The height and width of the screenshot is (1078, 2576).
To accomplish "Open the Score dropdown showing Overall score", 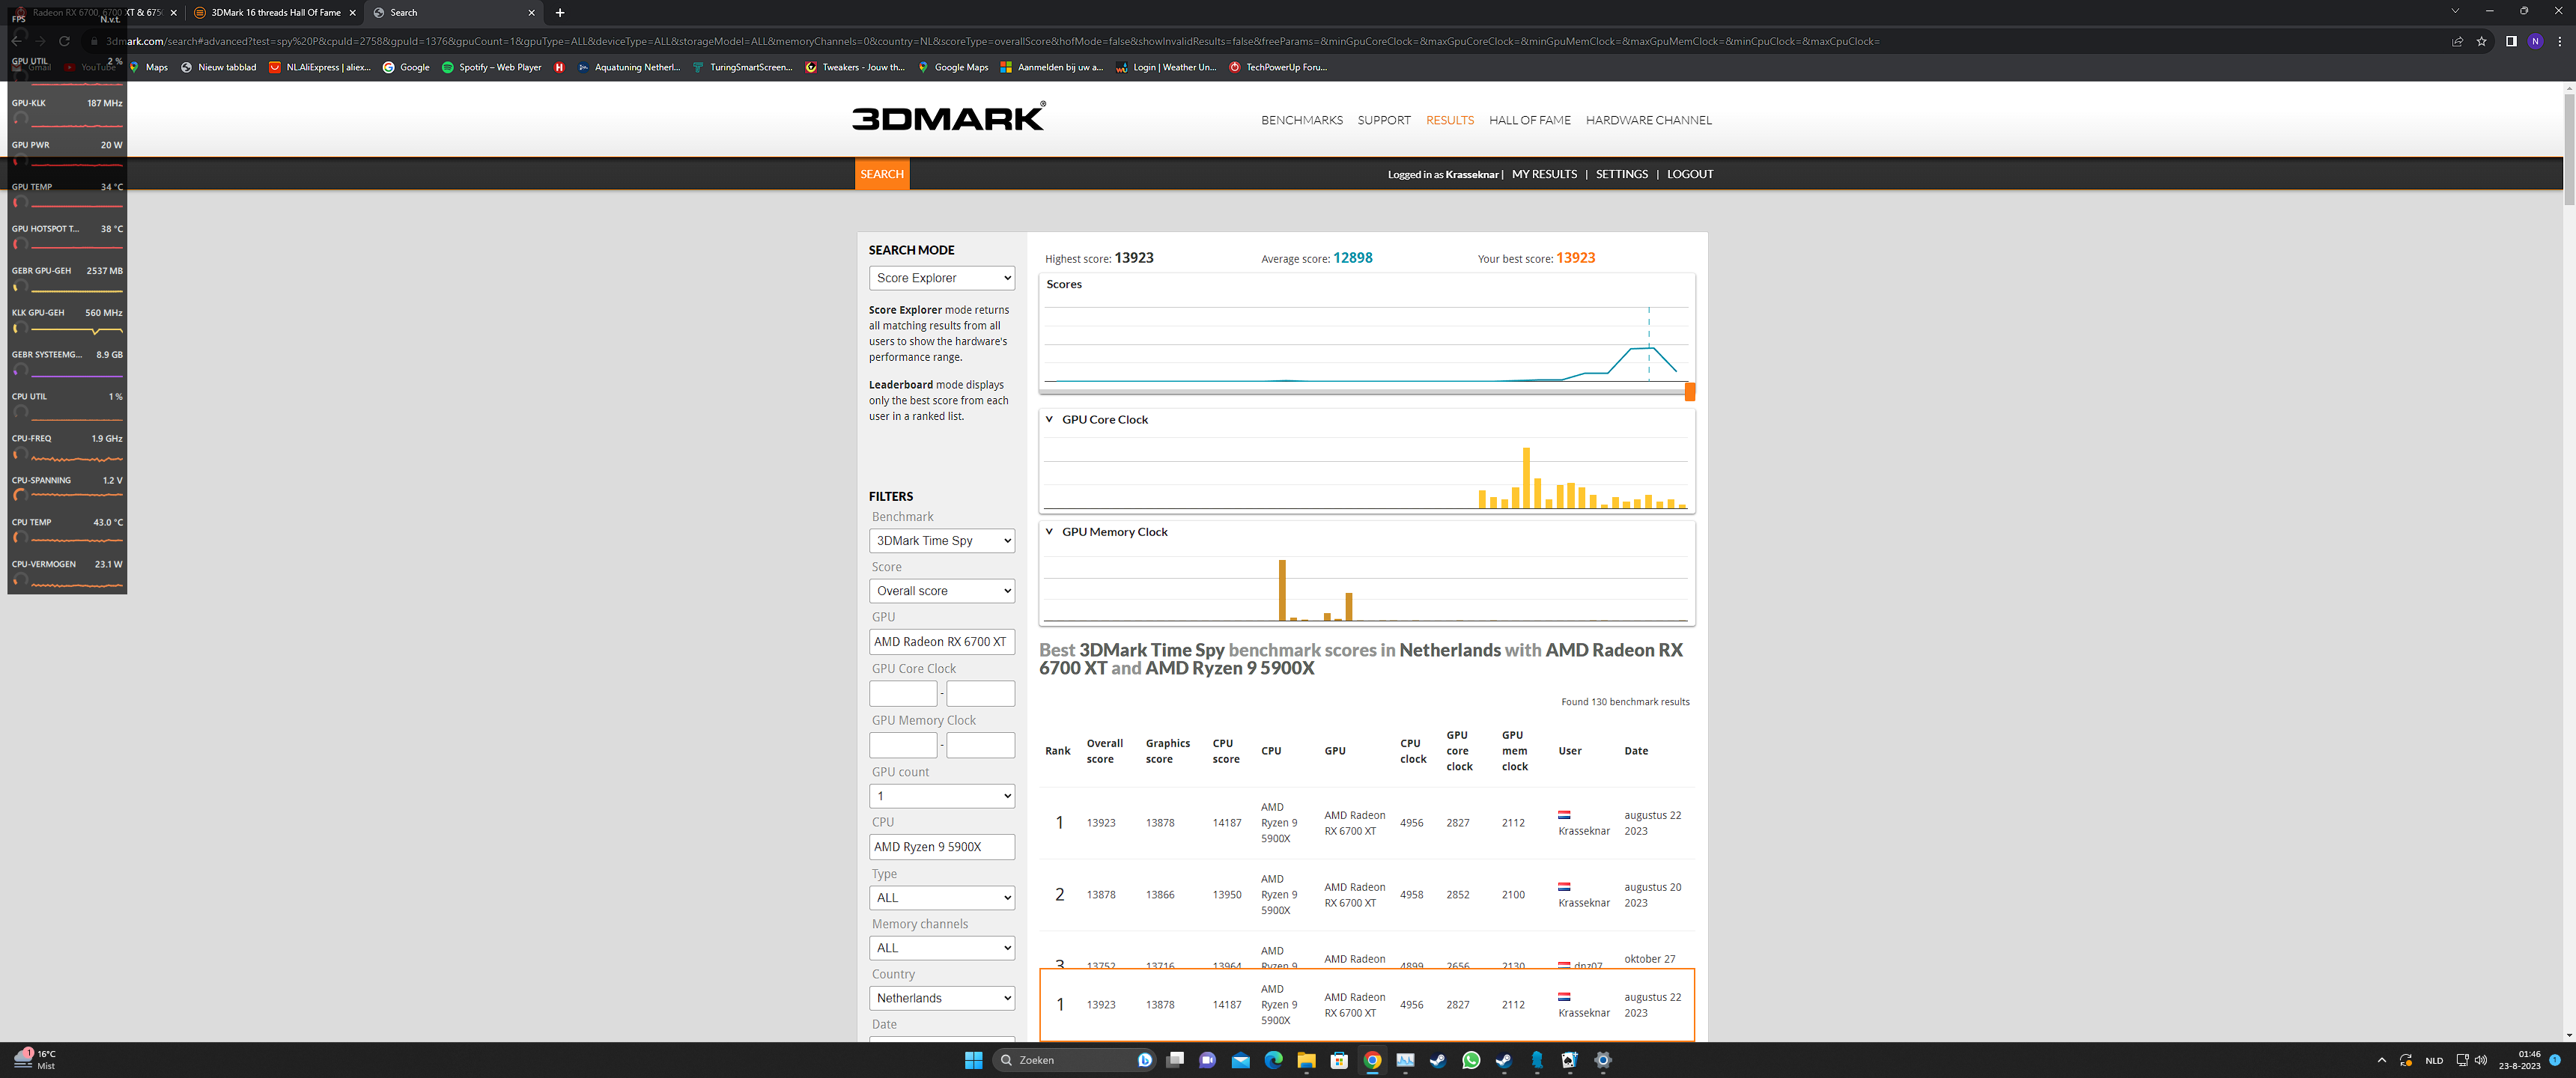I will click(x=942, y=591).
